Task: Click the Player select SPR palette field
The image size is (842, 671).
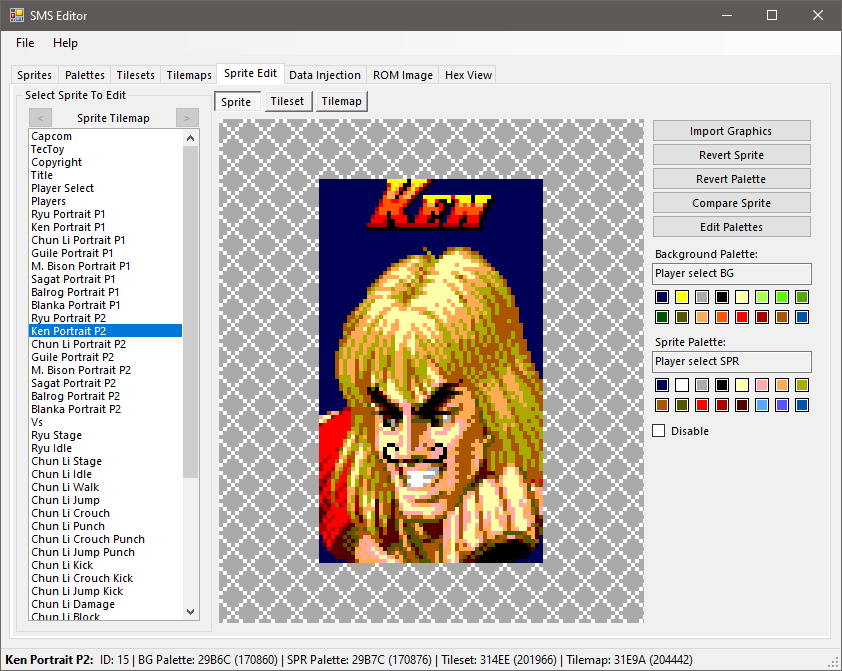Action: pos(732,362)
